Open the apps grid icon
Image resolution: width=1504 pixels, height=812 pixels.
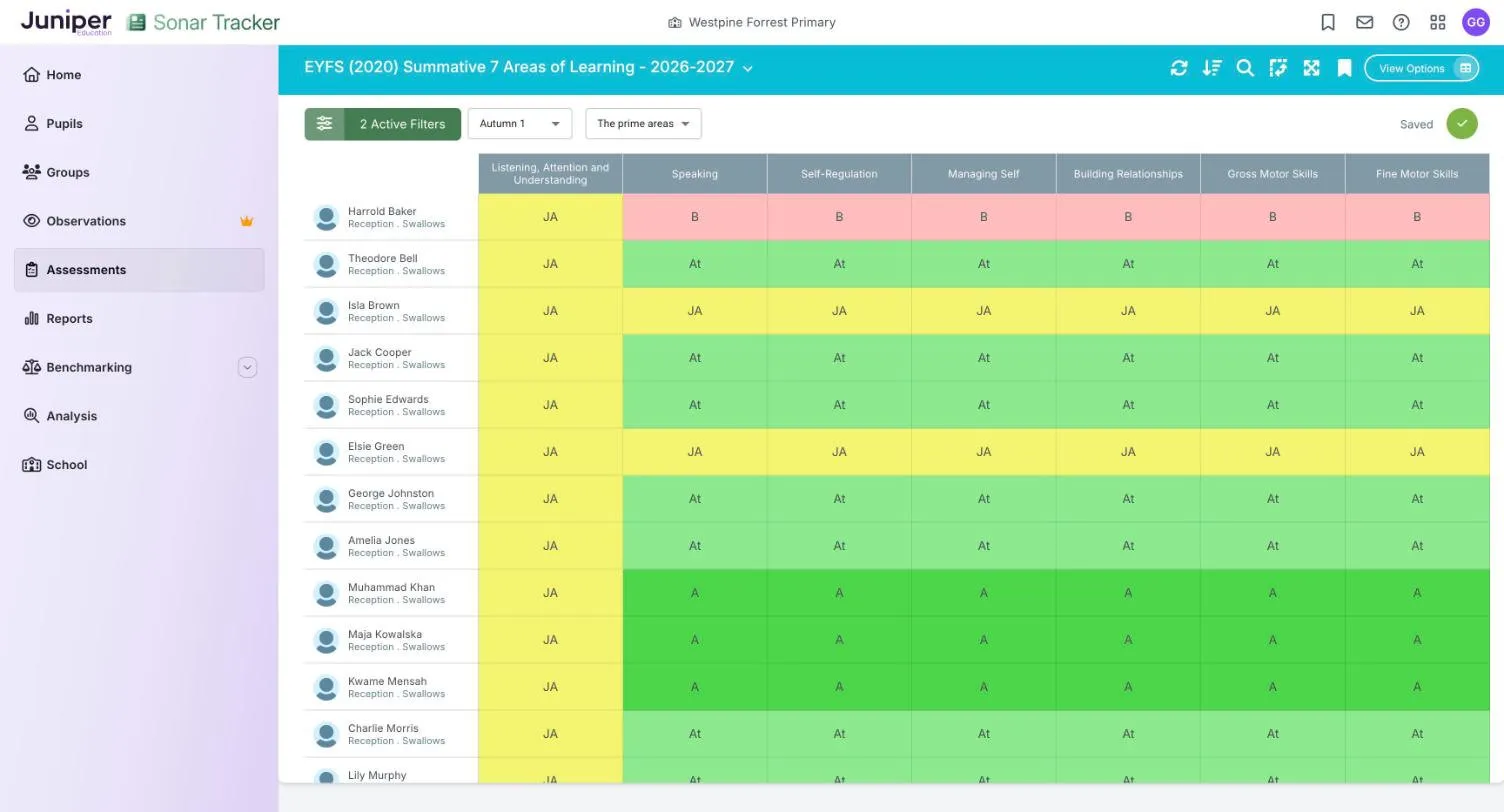[1438, 22]
